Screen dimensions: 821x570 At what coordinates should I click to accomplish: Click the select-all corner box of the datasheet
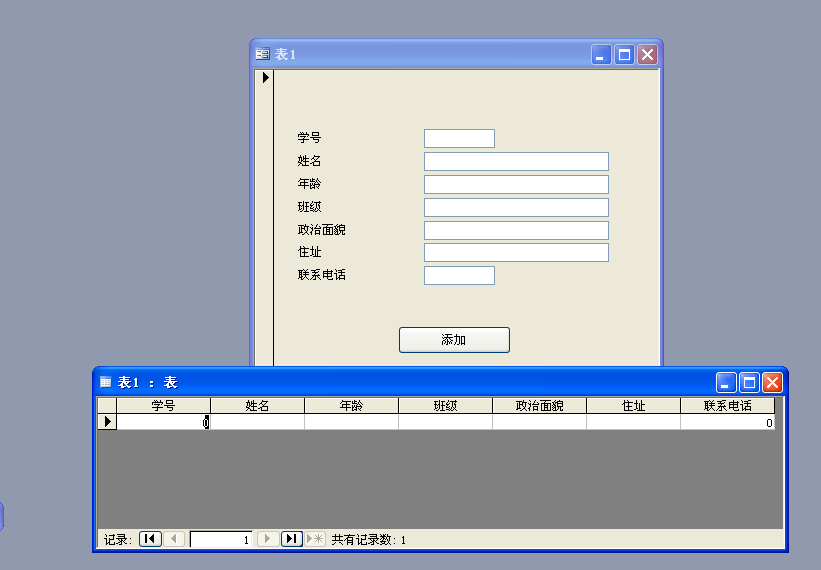point(107,405)
